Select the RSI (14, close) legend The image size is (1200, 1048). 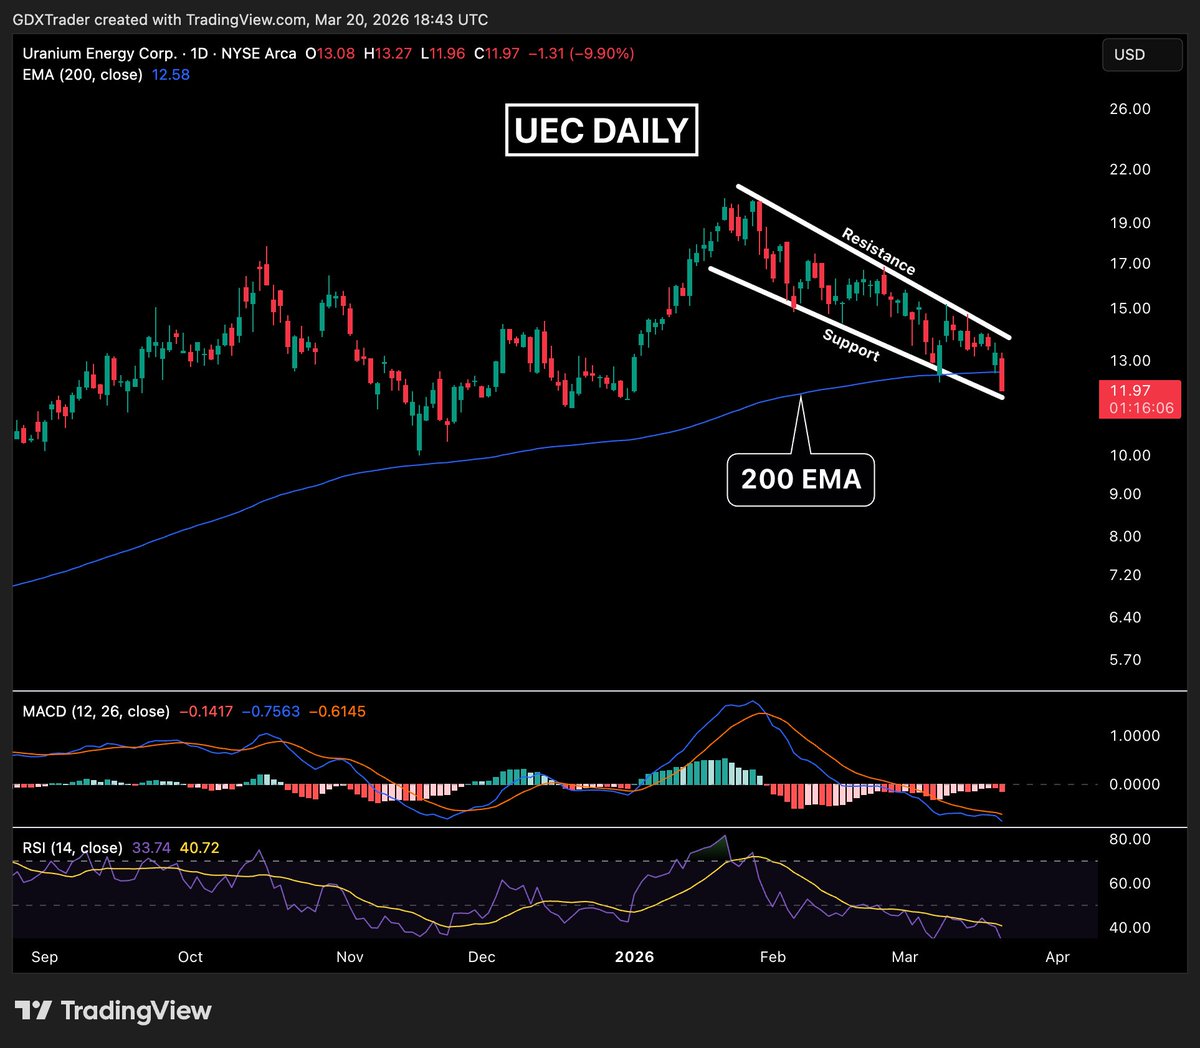[x=71, y=846]
